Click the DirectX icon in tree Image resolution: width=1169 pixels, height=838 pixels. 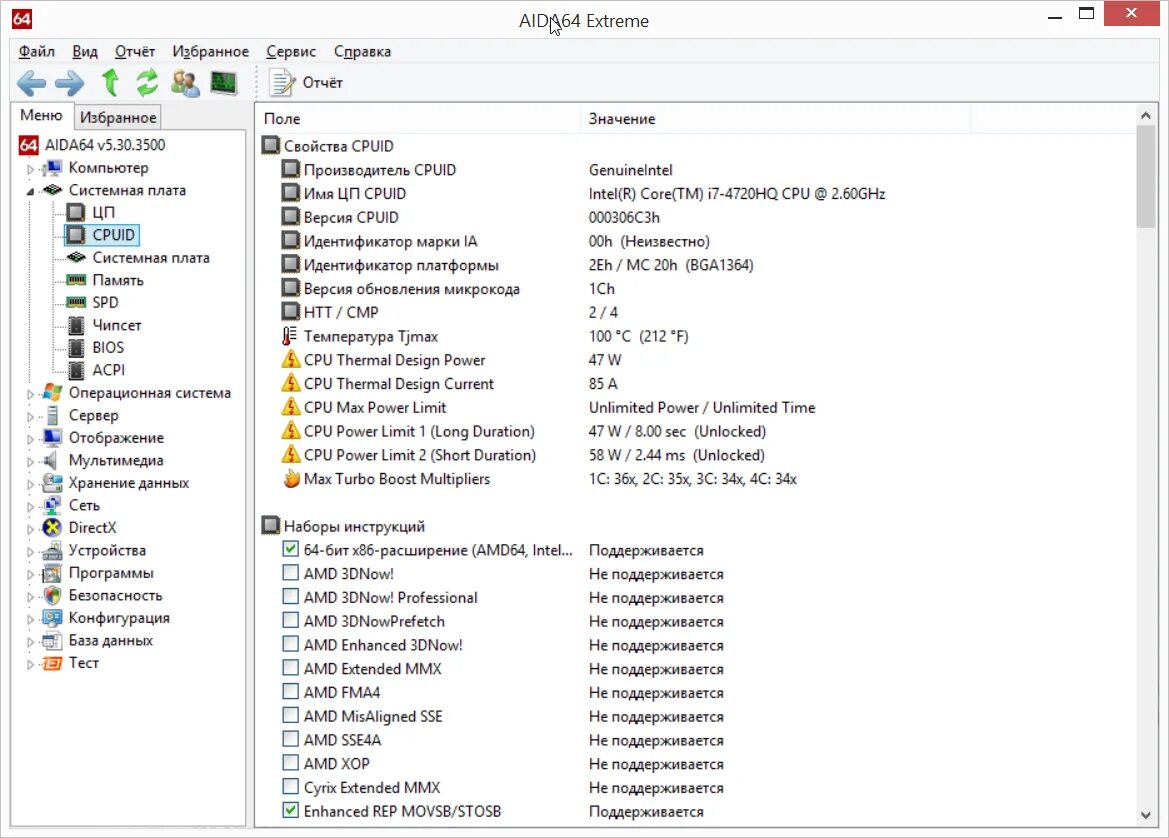click(x=52, y=528)
